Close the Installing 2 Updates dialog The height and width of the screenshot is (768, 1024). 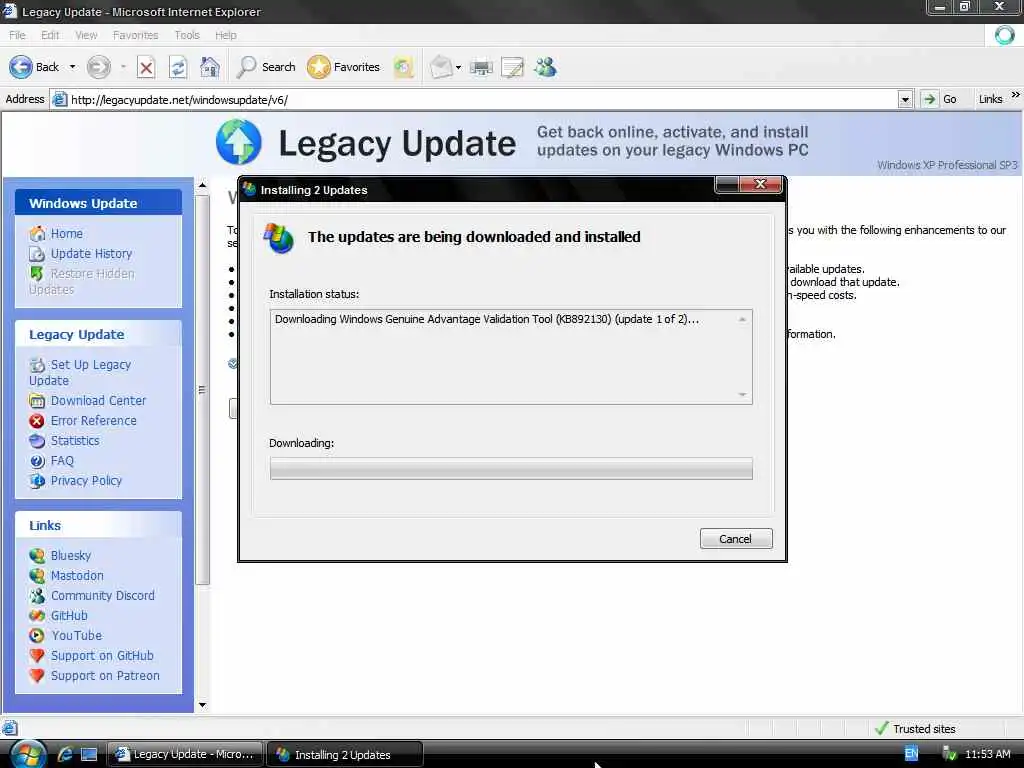[x=760, y=185]
